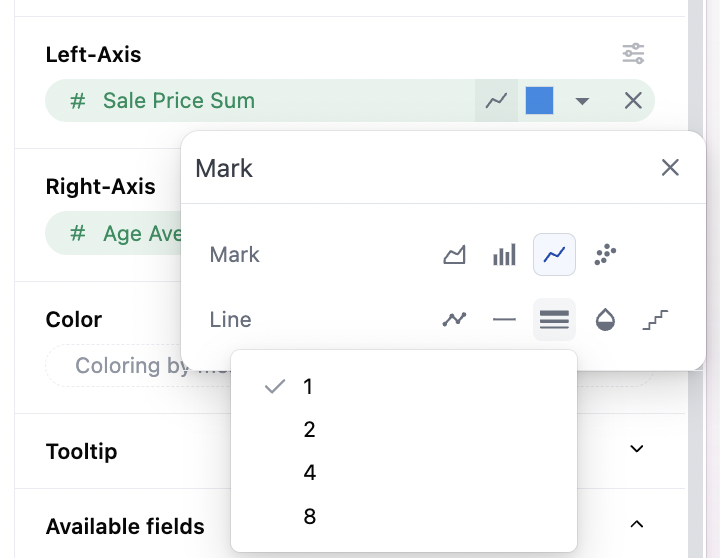
Task: Expand the Tooltip section
Action: coord(637,449)
